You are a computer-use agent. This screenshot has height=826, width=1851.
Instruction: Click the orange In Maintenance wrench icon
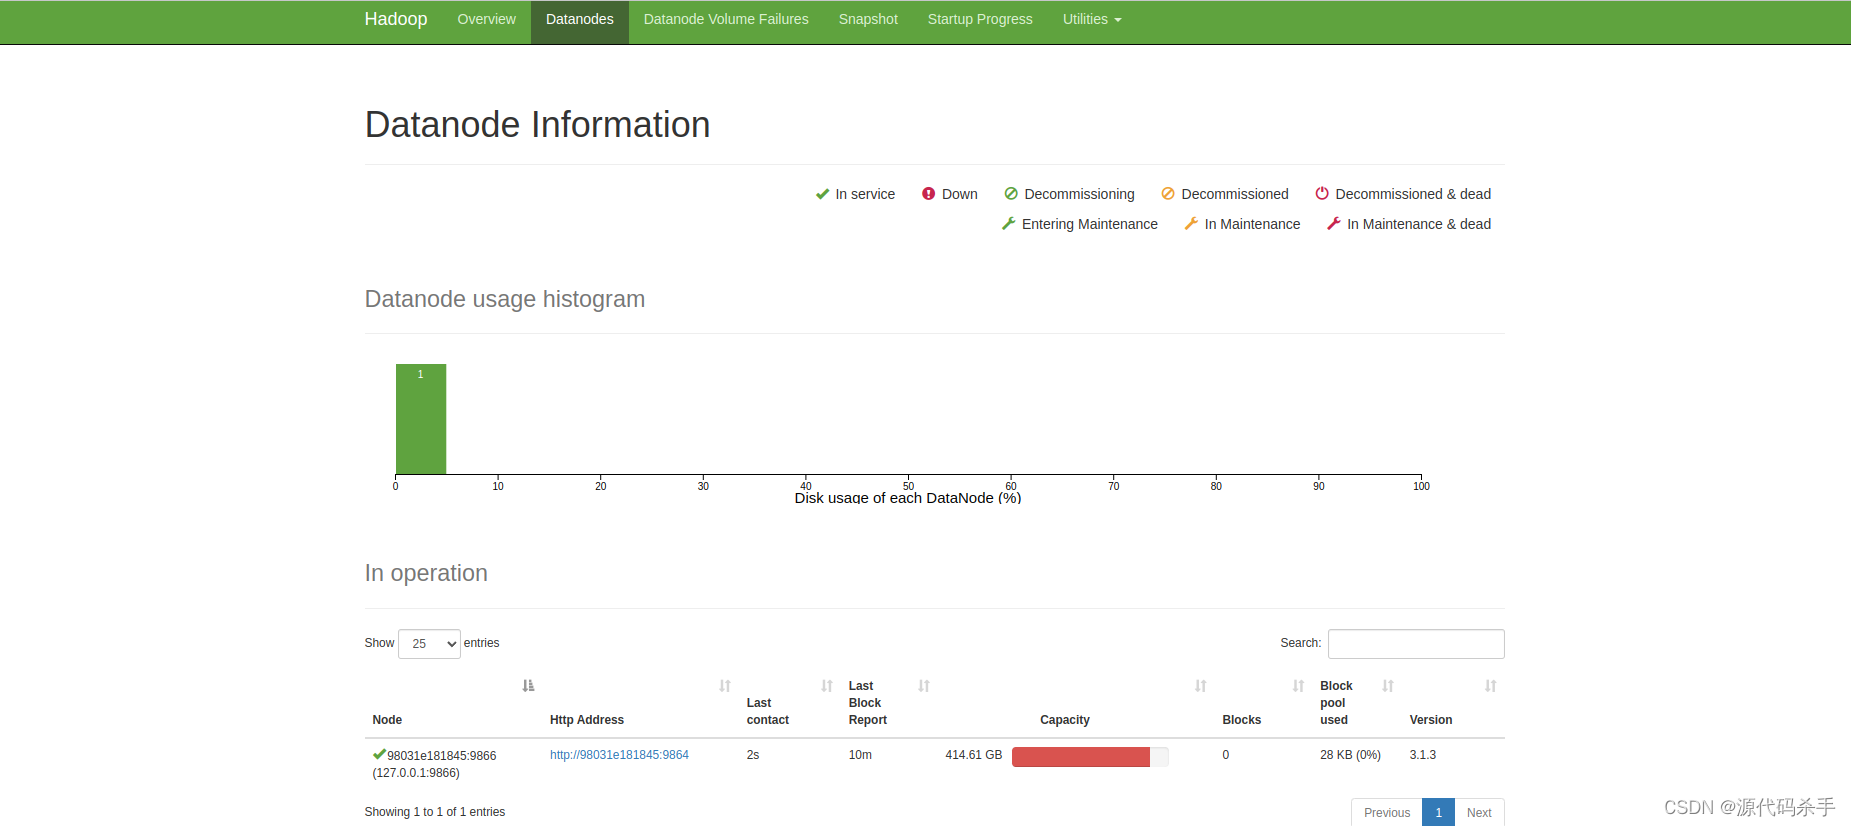coord(1191,224)
